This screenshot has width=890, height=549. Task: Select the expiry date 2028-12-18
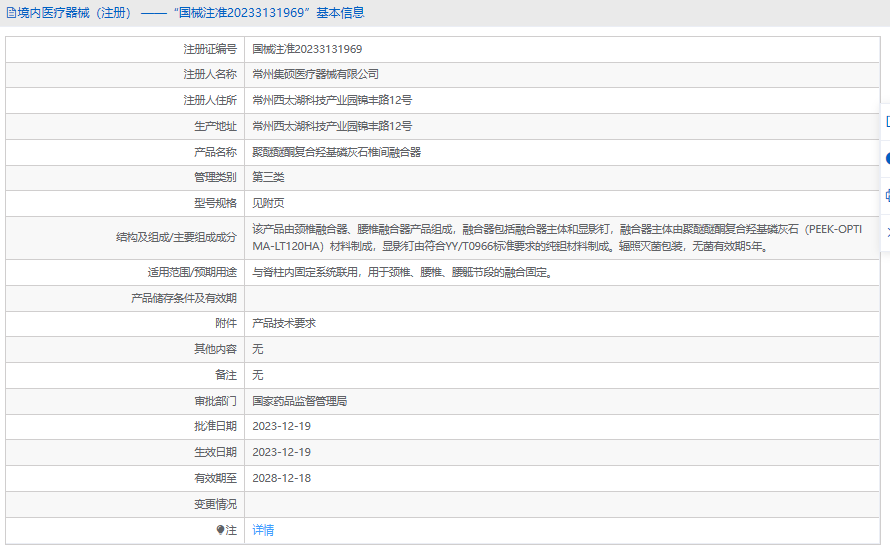[282, 479]
